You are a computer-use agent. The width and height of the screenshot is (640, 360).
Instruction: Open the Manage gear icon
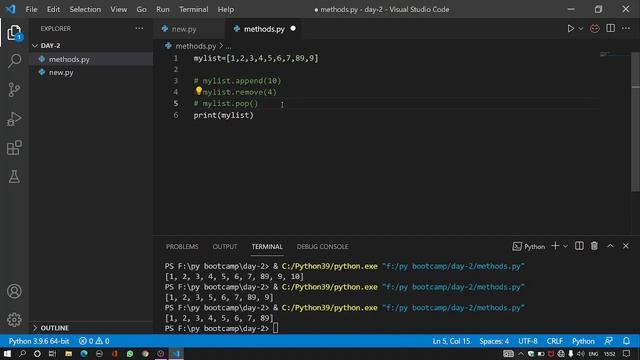pos(14,320)
